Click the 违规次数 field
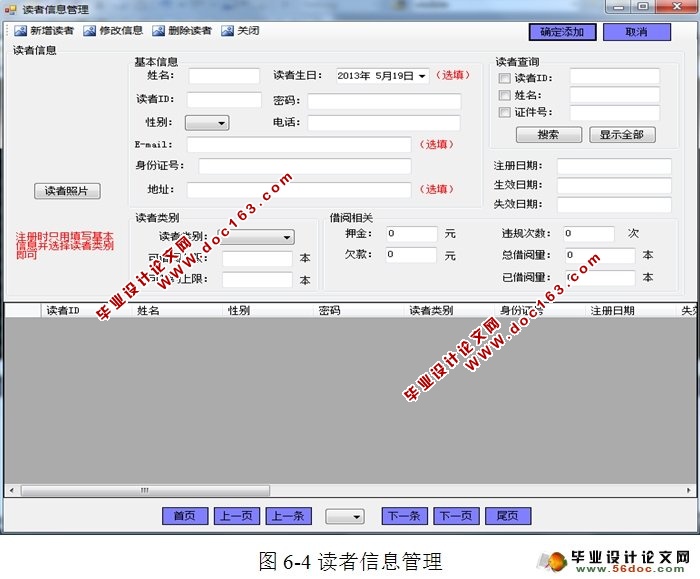 [589, 233]
